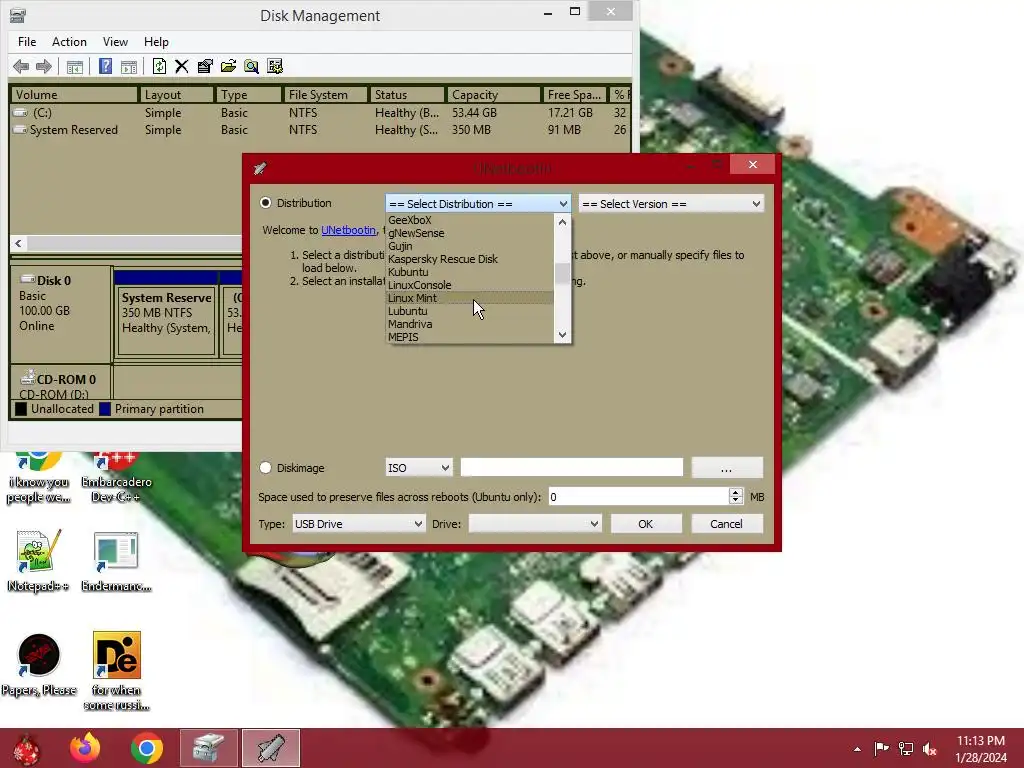
Task: Increase preserve space with spinner up arrow
Action: (x=735, y=492)
